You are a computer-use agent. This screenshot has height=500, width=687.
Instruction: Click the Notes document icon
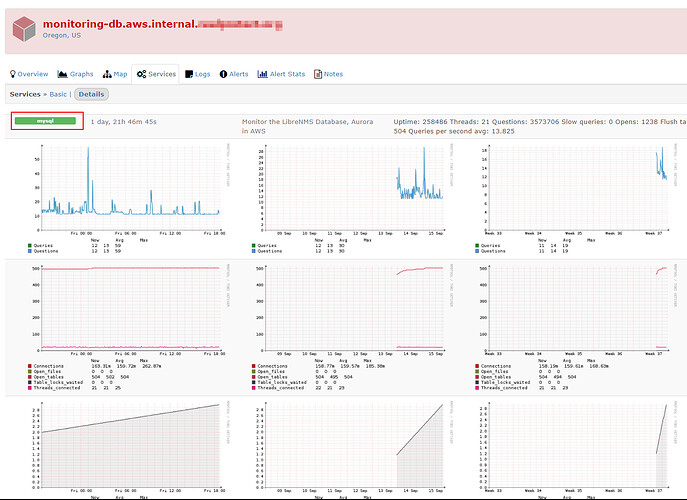[318, 74]
